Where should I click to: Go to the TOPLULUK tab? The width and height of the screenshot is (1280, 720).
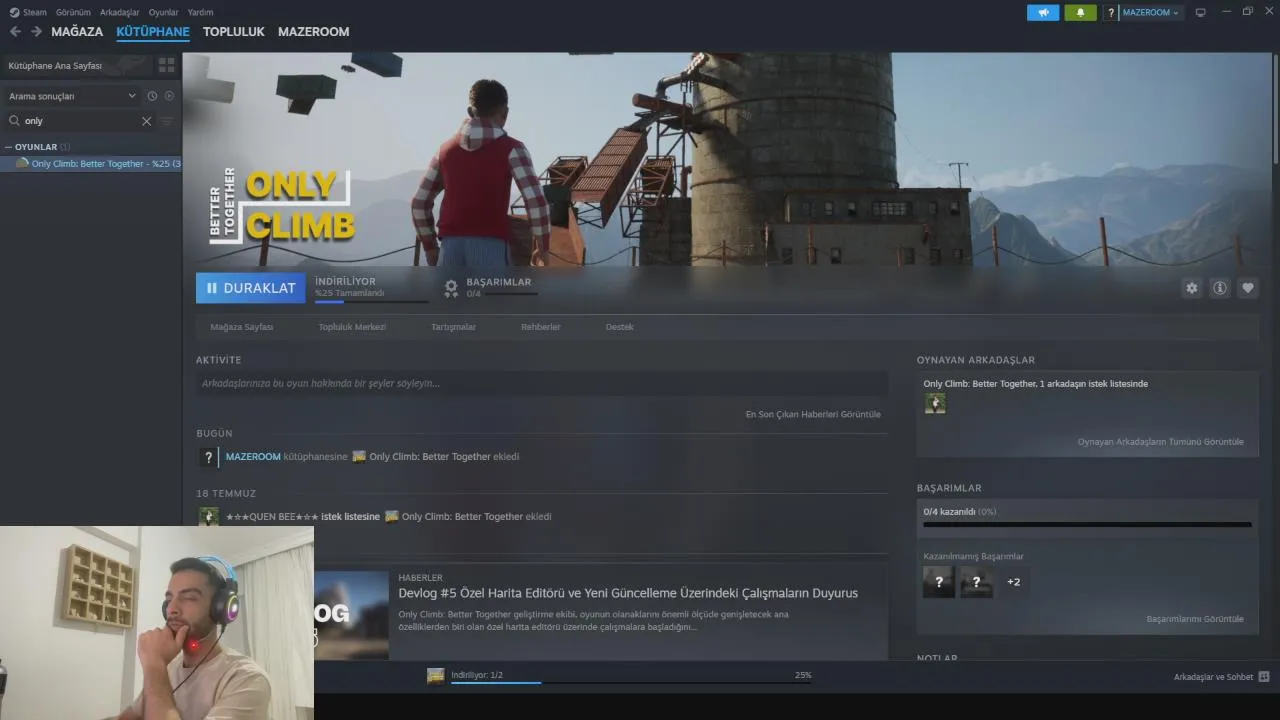tap(233, 32)
